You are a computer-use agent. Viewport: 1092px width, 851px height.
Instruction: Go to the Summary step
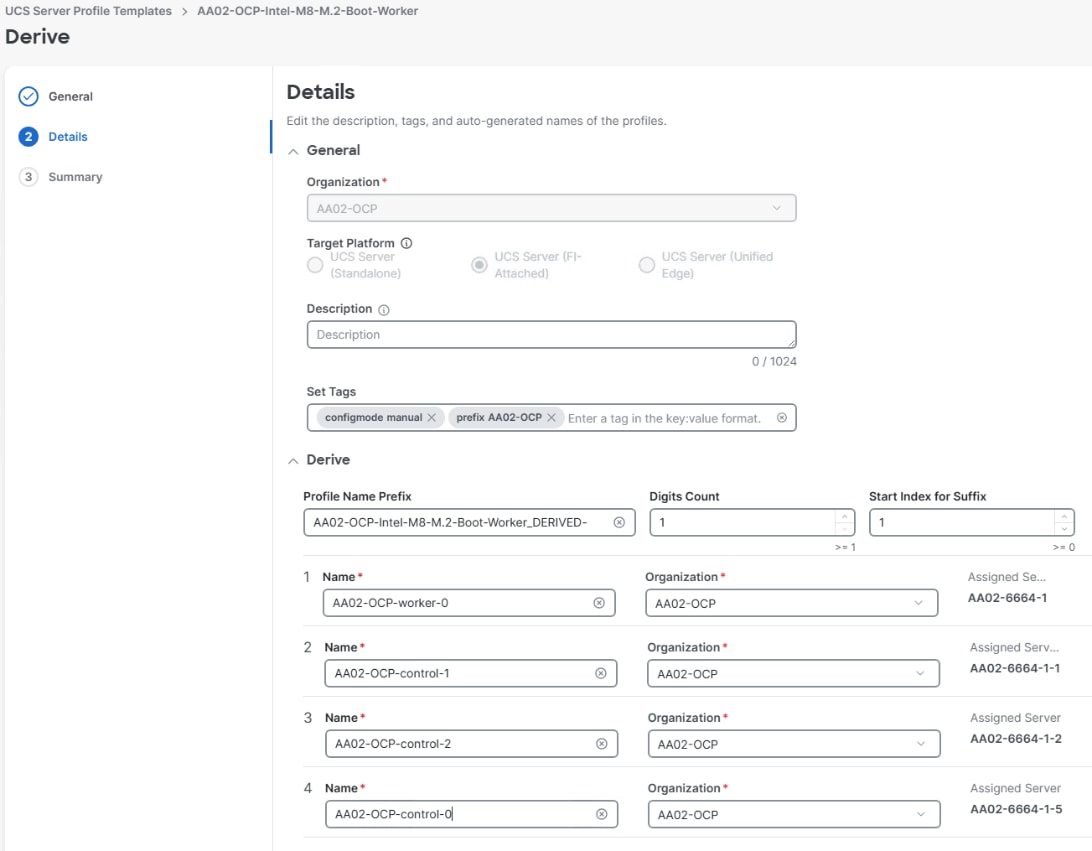point(61,177)
